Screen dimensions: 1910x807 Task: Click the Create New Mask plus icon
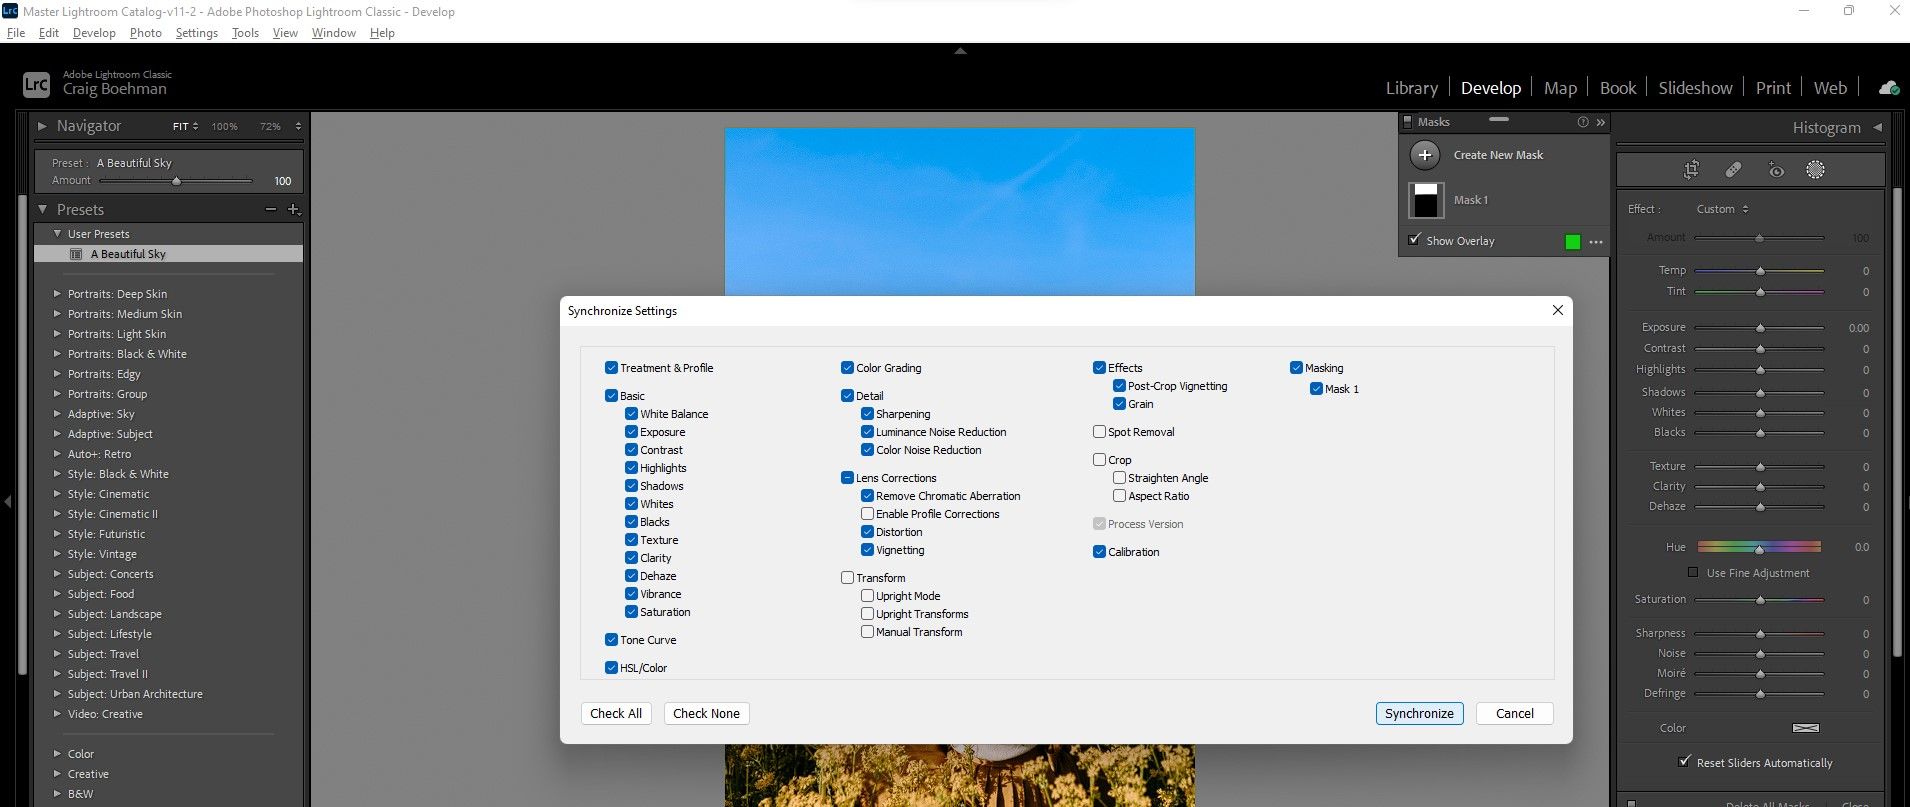click(1425, 155)
